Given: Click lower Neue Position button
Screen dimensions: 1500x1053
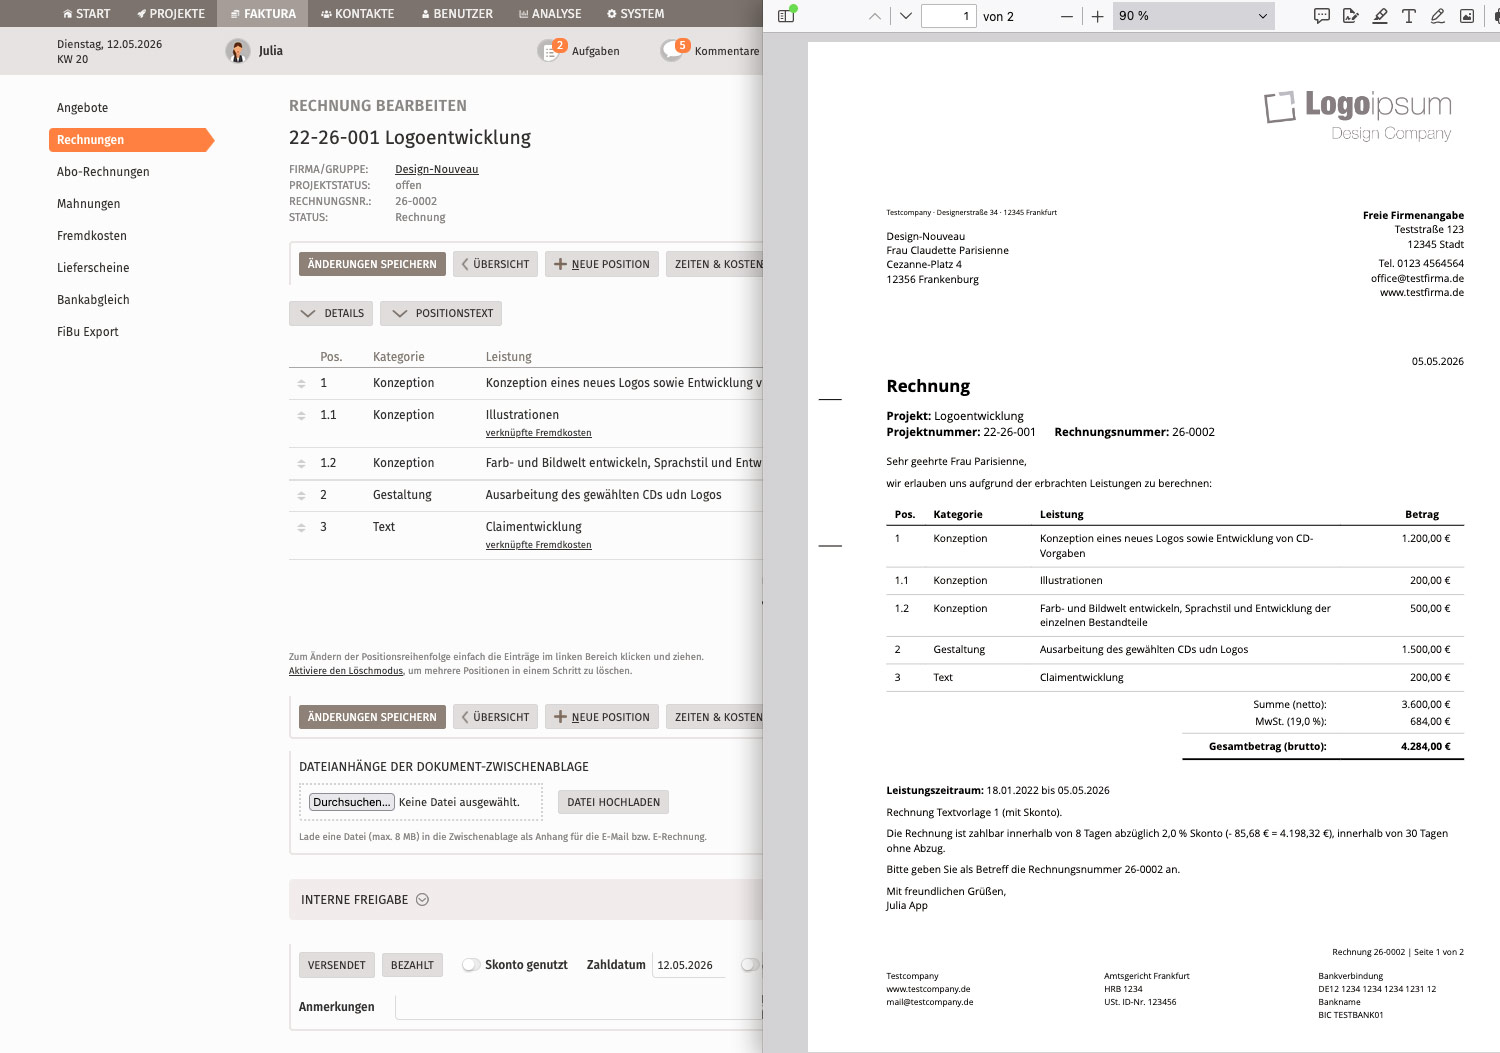Looking at the screenshot, I should pyautogui.click(x=602, y=717).
